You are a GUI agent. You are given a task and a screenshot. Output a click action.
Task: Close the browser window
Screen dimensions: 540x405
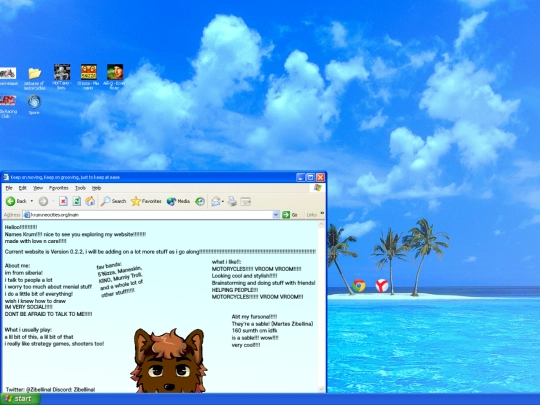pos(320,177)
